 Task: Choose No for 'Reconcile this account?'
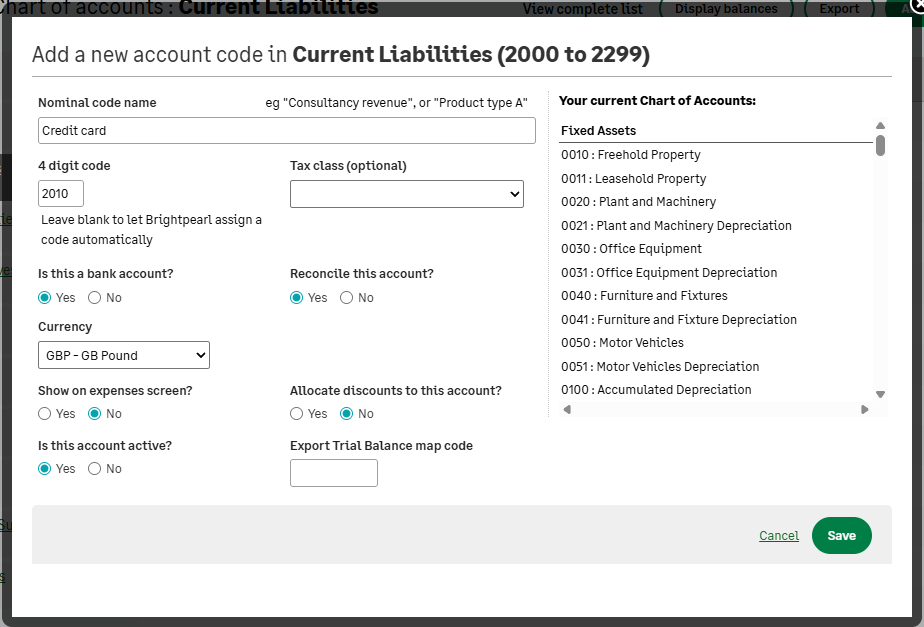346,298
